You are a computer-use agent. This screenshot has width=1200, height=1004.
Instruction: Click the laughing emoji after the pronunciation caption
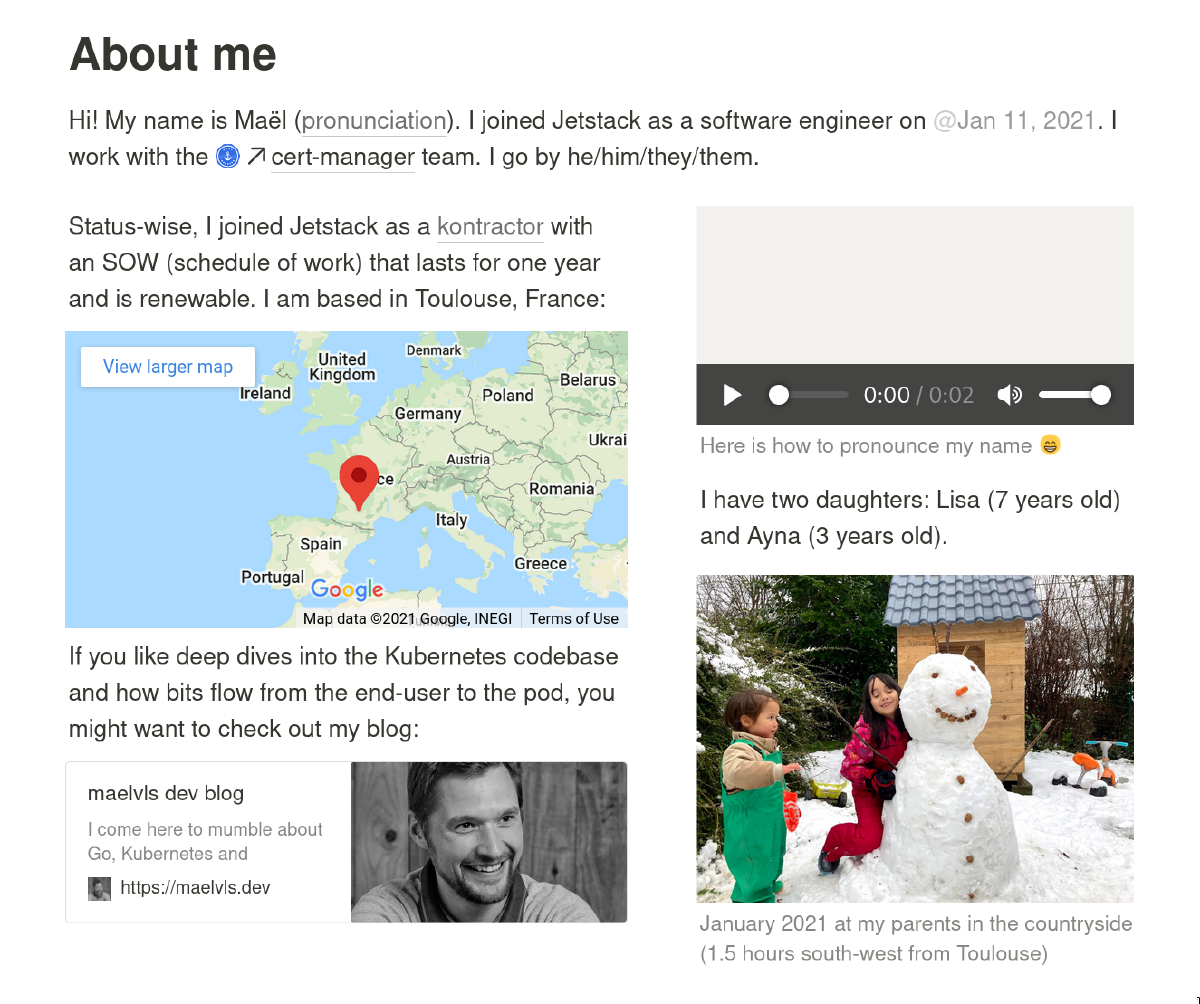coord(1048,445)
